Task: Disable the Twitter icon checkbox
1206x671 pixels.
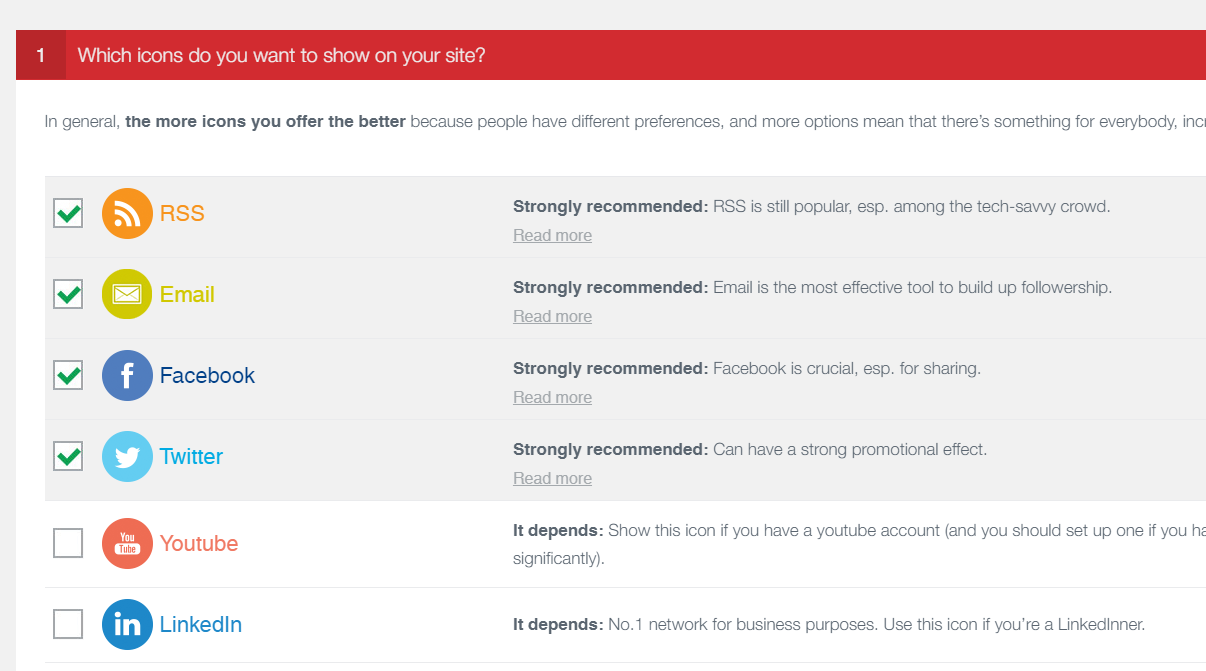Action: [x=68, y=456]
